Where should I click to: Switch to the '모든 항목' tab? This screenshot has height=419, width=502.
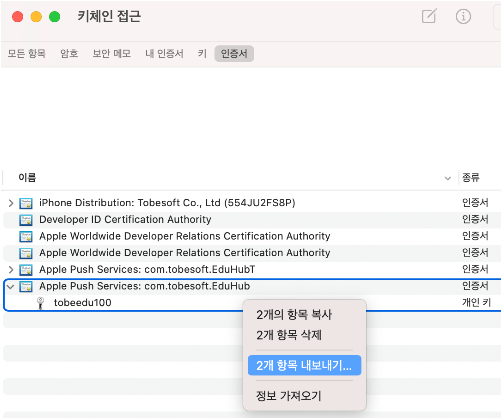27,53
